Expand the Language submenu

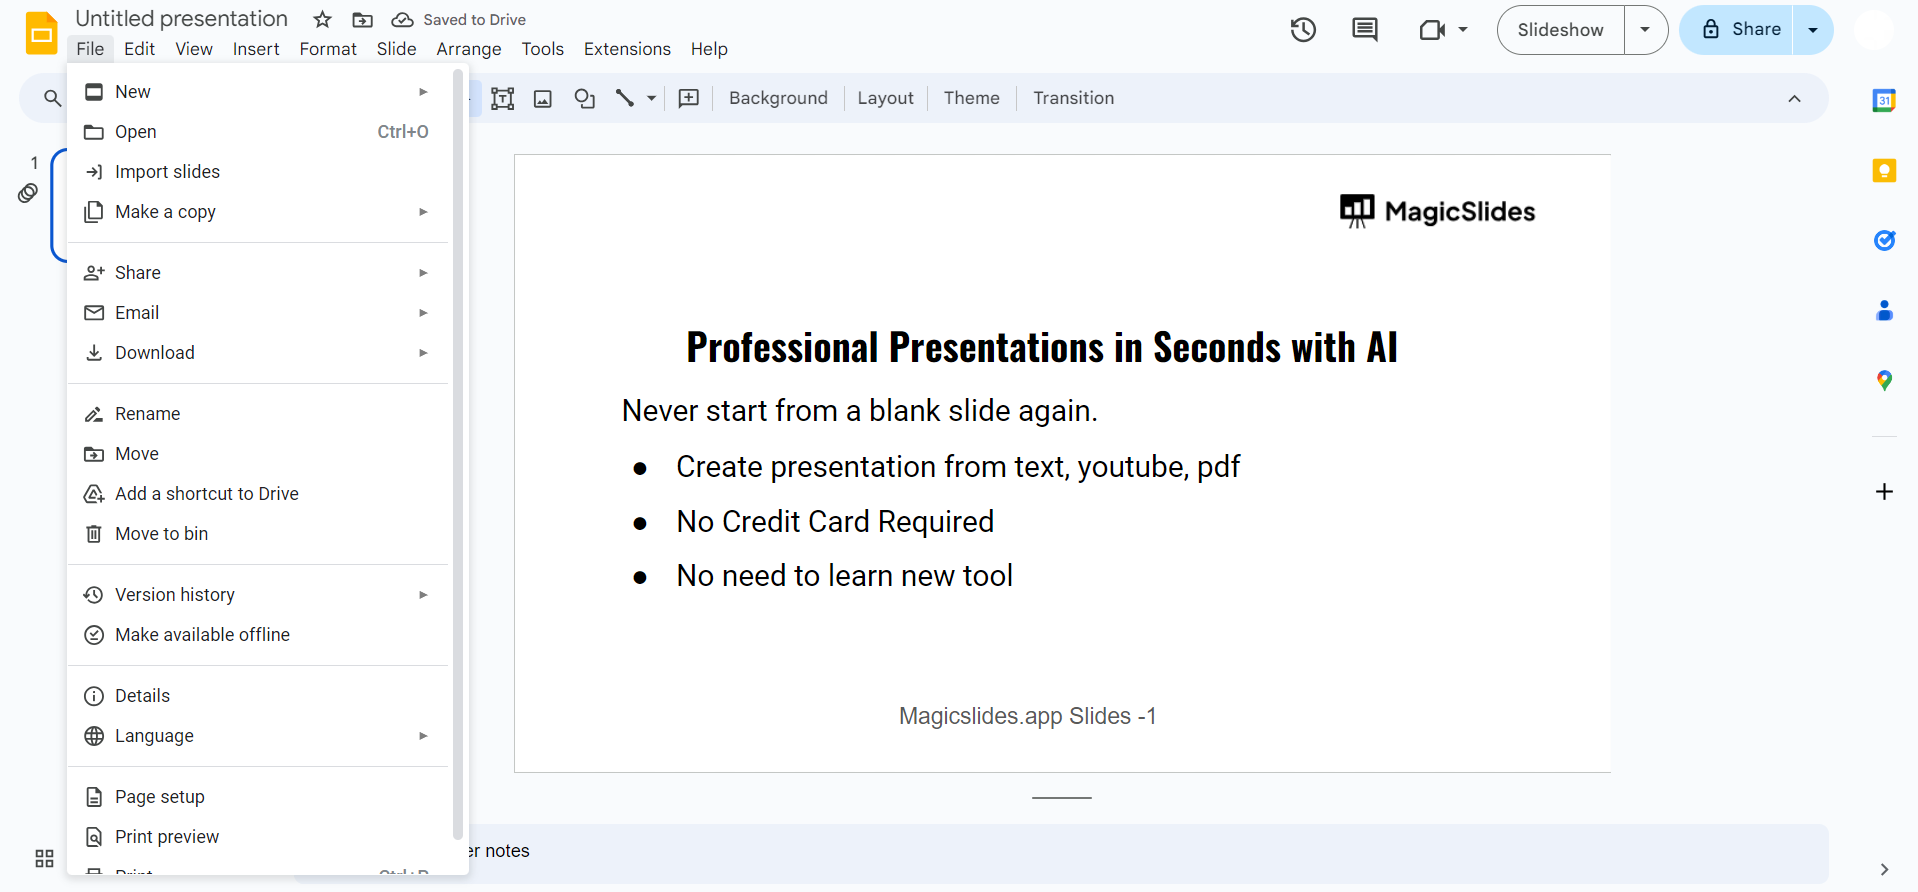click(423, 736)
